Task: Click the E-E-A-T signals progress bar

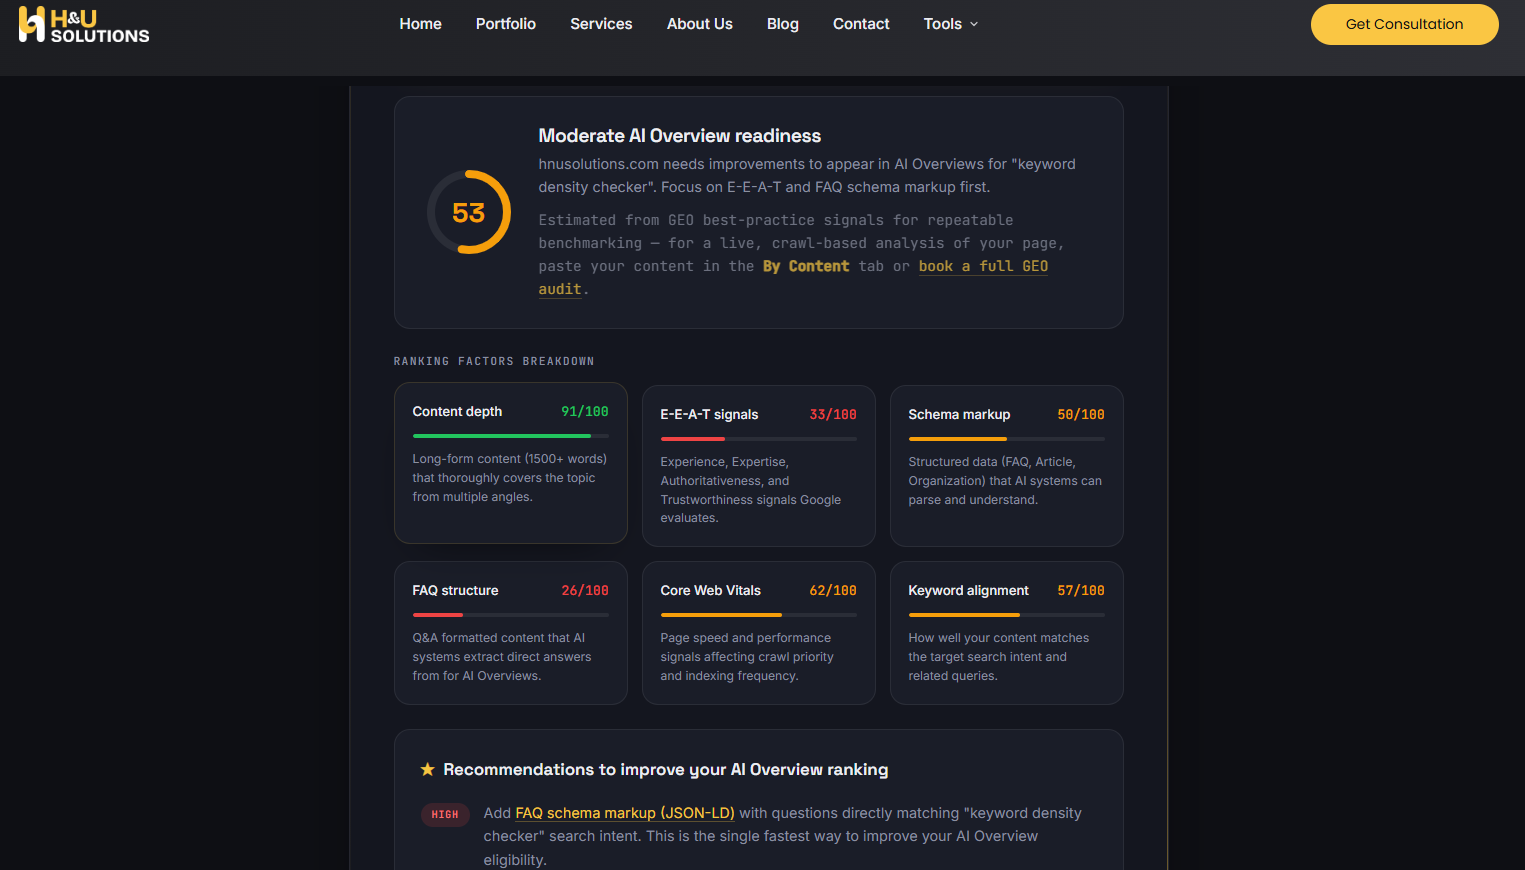Action: [758, 439]
